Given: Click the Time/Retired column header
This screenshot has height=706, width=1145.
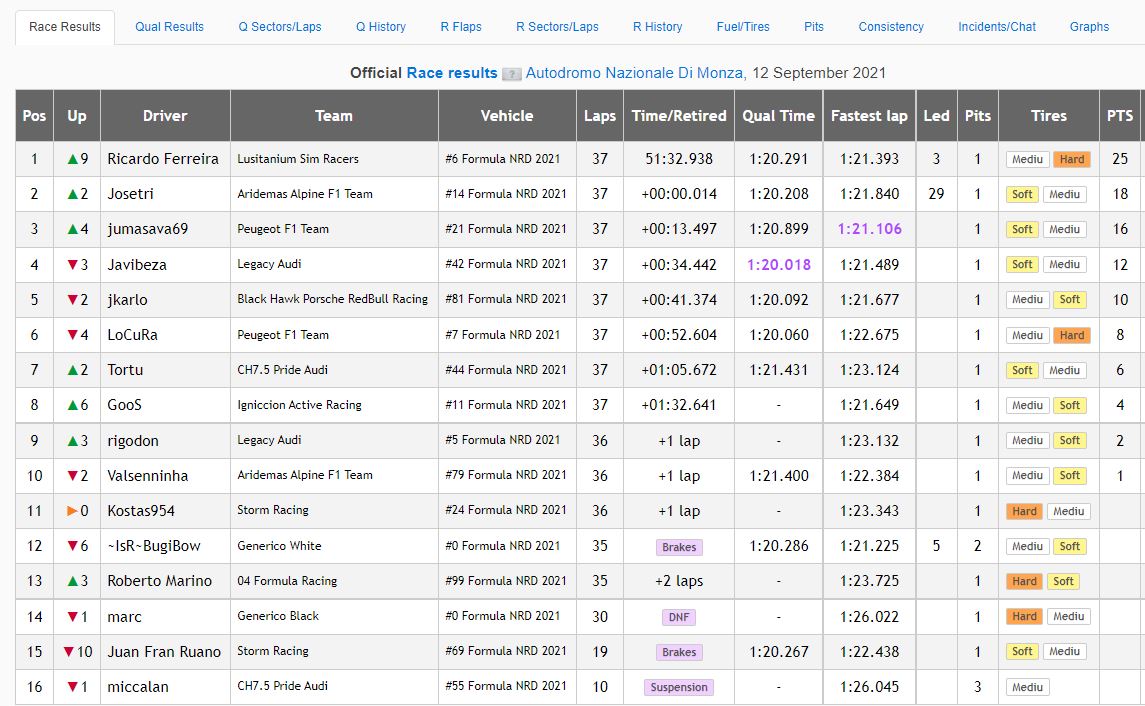Looking at the screenshot, I should coord(678,115).
